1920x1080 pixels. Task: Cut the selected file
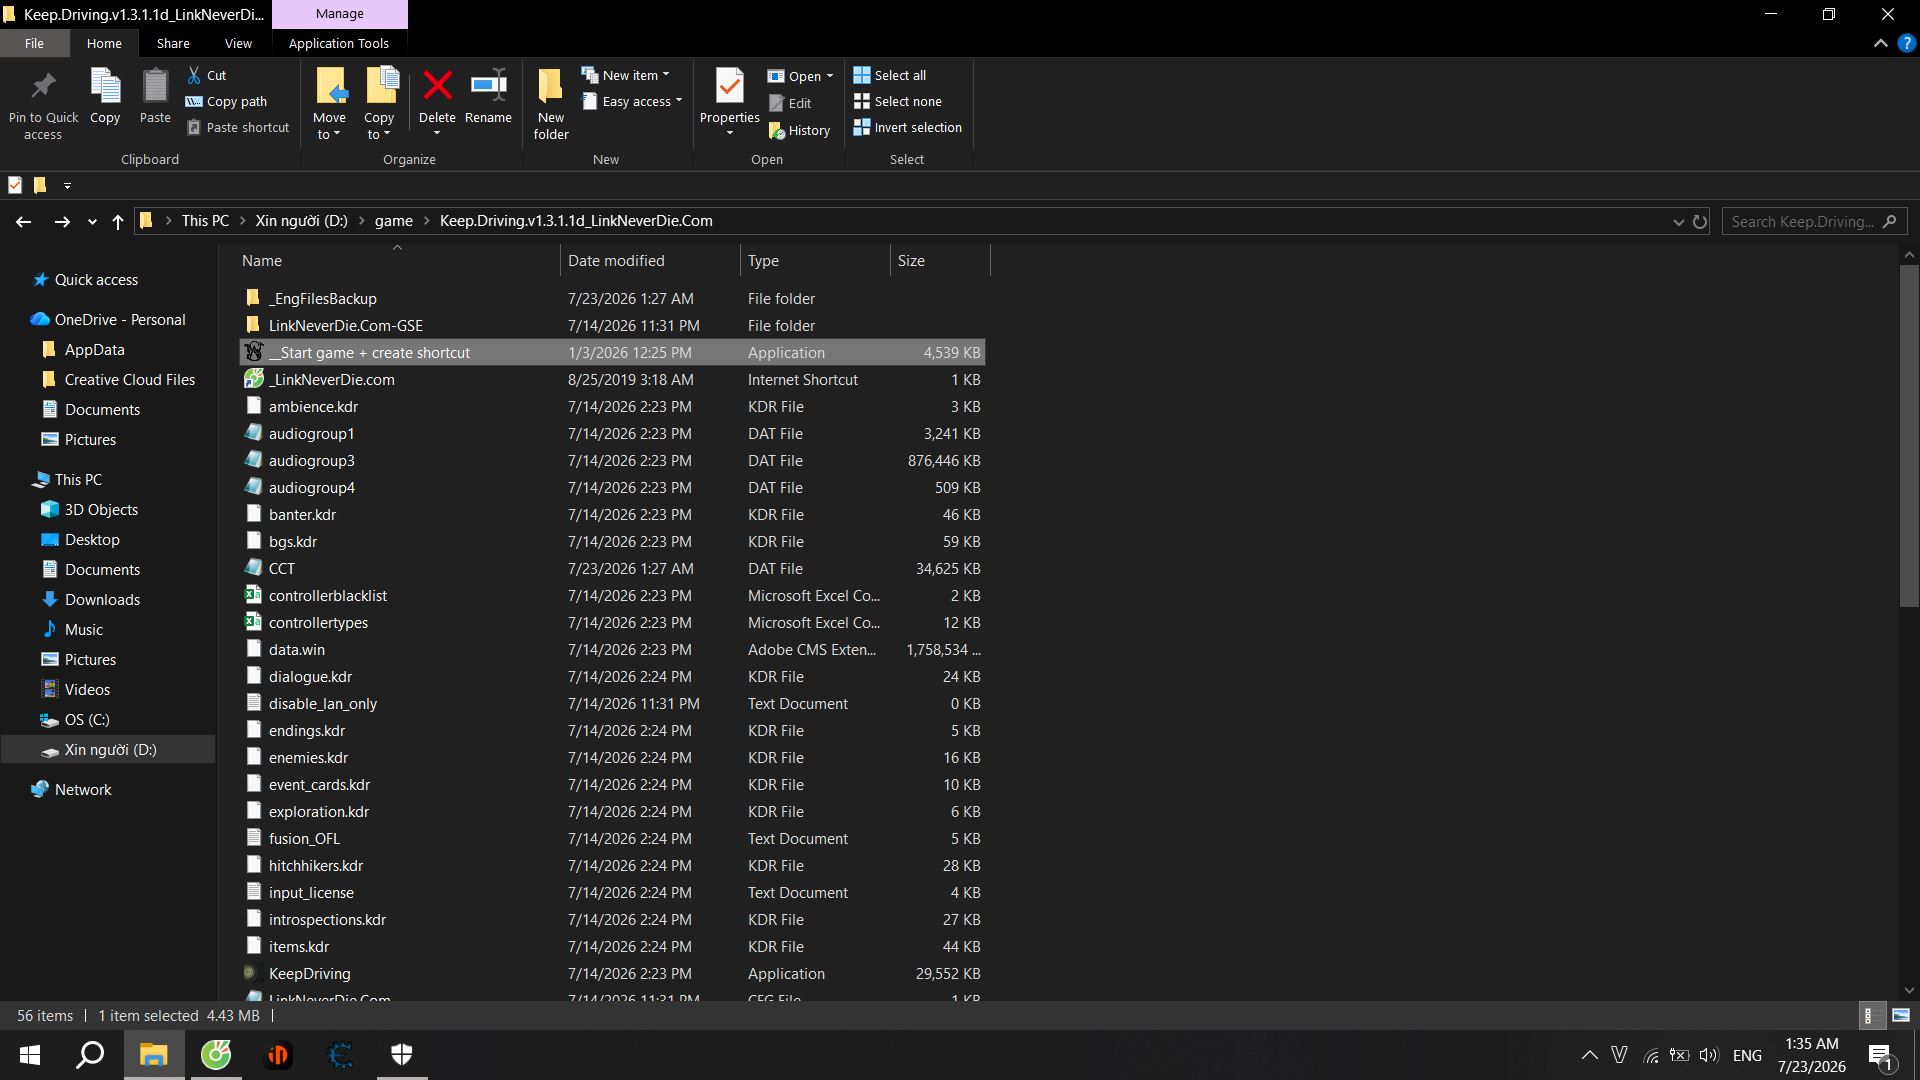pos(207,75)
